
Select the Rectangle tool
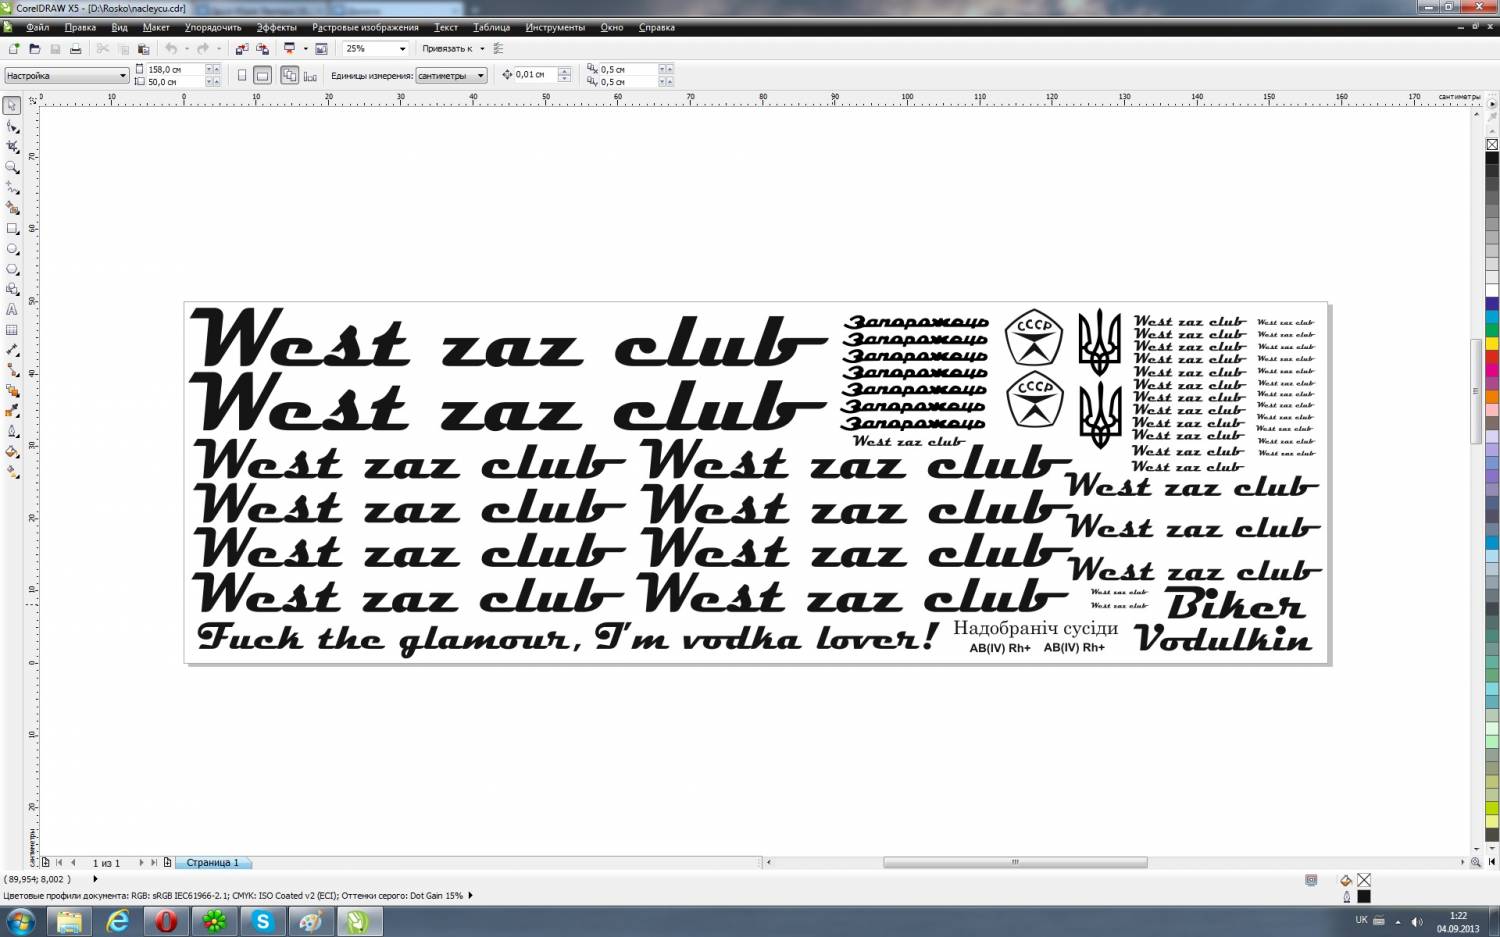(x=12, y=228)
